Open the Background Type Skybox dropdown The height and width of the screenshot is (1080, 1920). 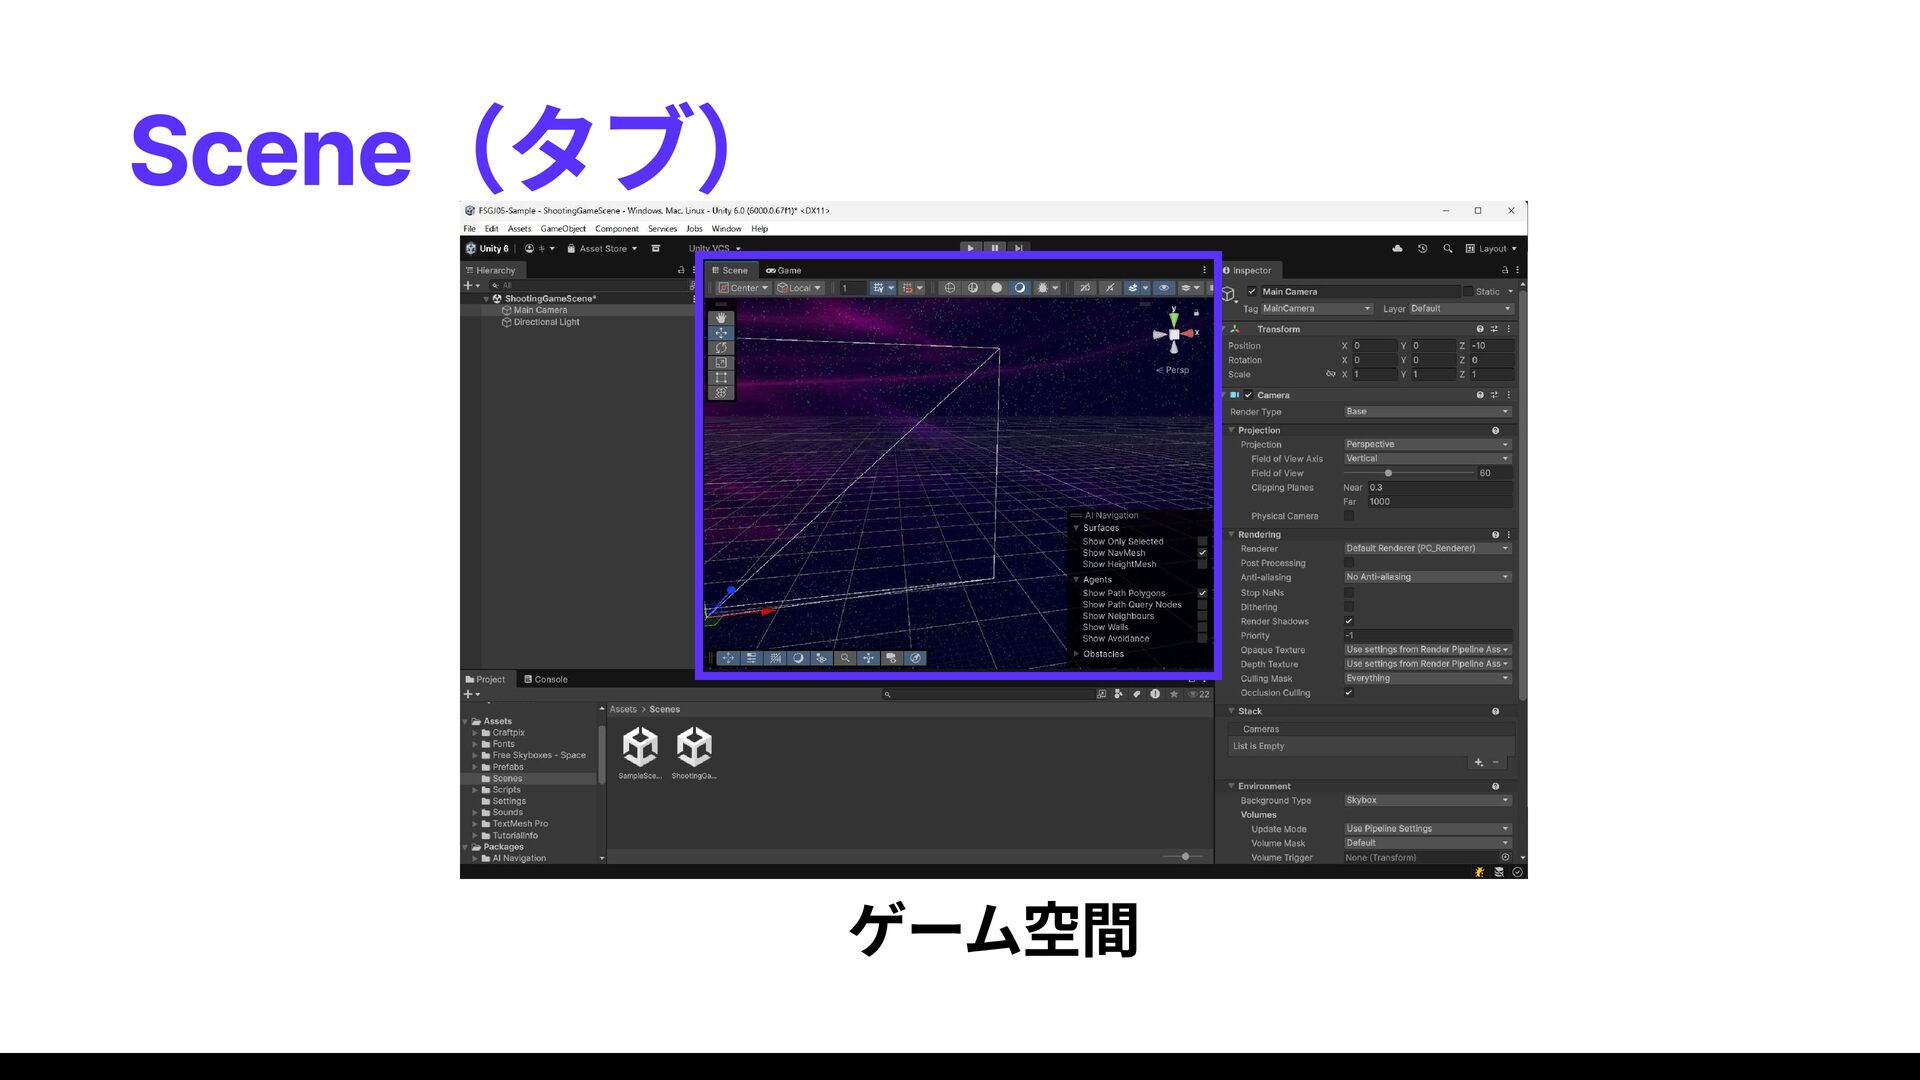(x=1426, y=800)
